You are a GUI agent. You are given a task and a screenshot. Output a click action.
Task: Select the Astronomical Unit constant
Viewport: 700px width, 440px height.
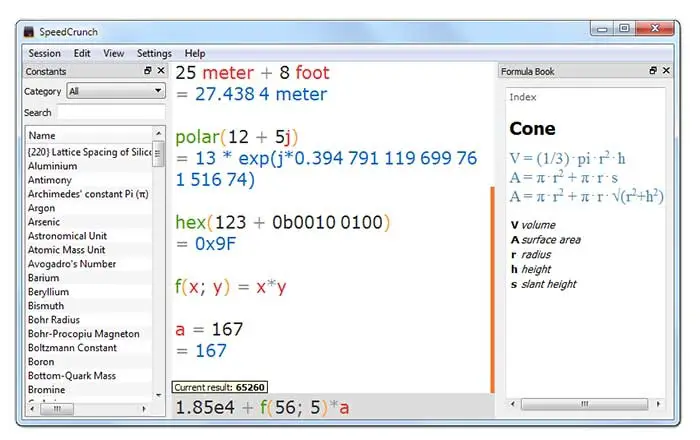tap(89, 236)
